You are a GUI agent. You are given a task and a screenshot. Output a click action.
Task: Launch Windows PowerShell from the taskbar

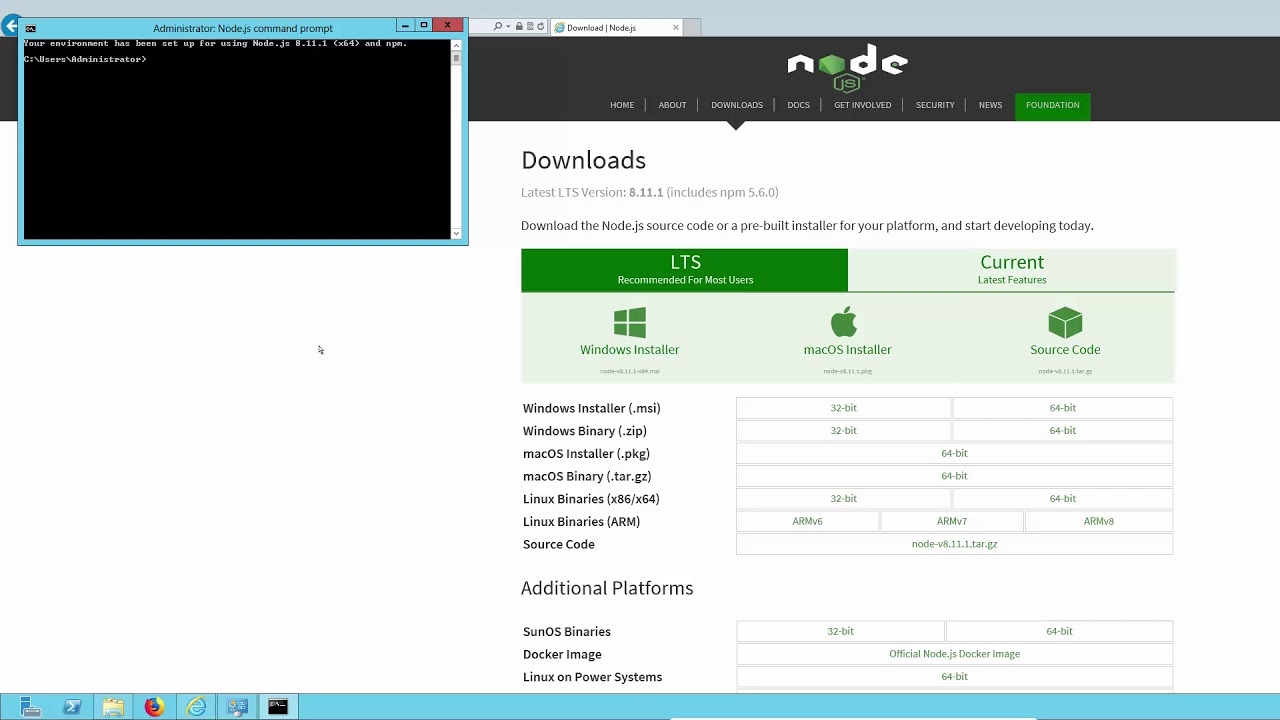(72, 707)
